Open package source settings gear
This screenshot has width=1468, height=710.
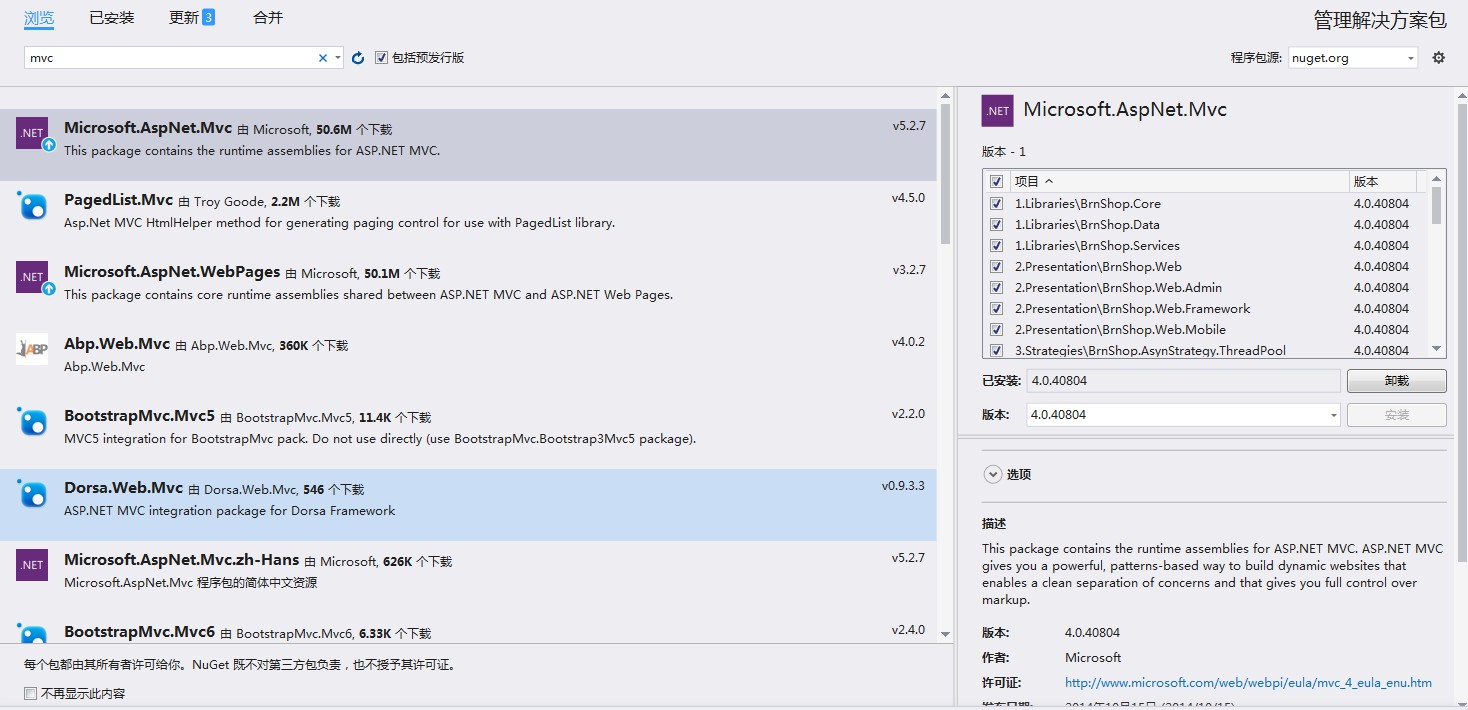(x=1439, y=57)
